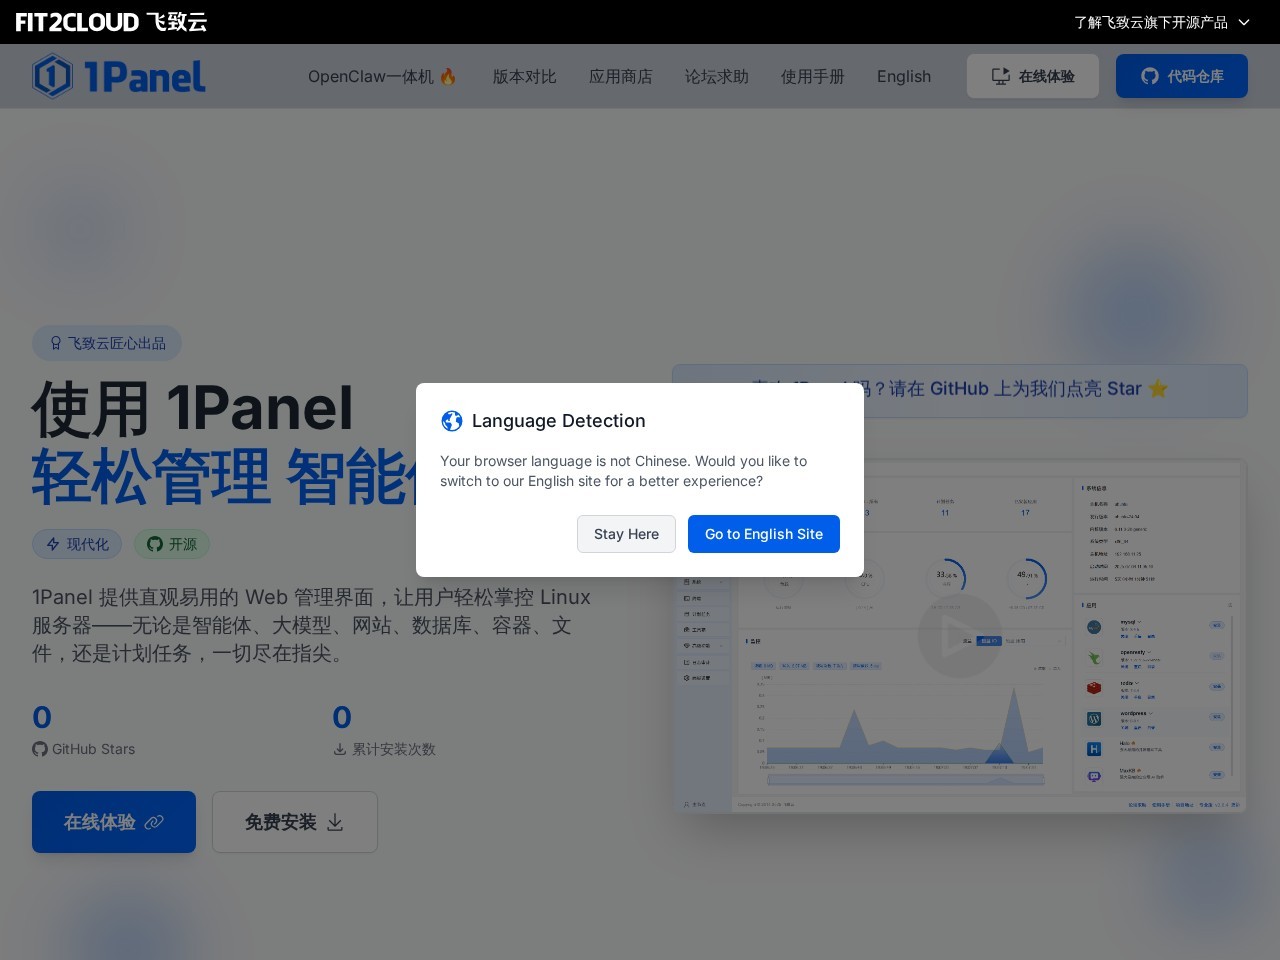Click the link icon on blue 在线体验 button
The image size is (1280, 960).
tap(154, 822)
